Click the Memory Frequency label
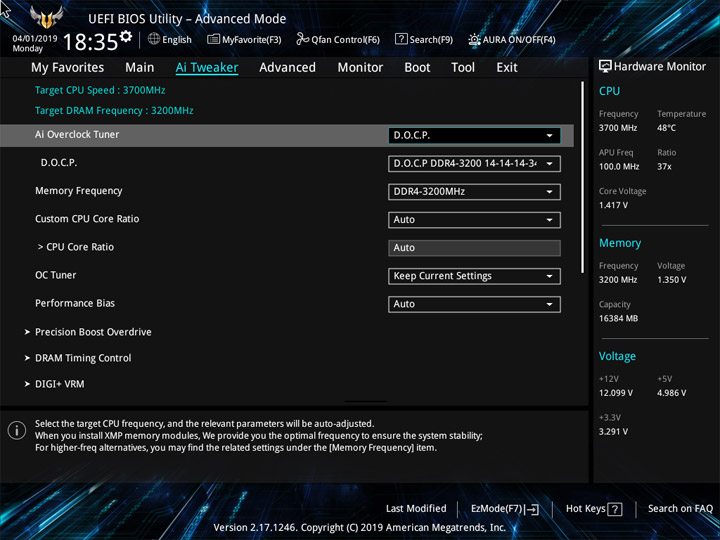Viewport: 720px width, 540px height. tap(79, 191)
